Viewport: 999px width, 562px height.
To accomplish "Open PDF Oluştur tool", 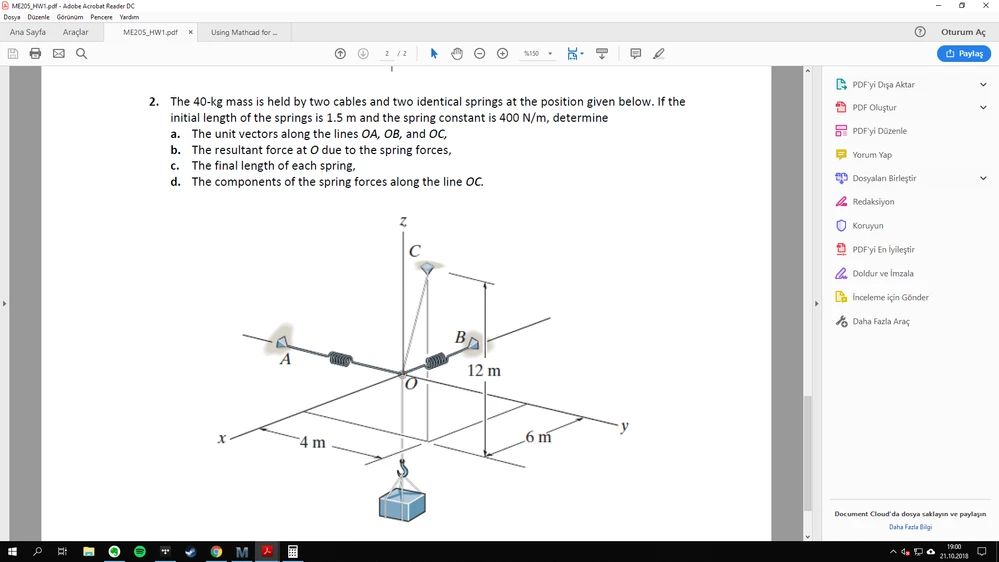I will [873, 107].
